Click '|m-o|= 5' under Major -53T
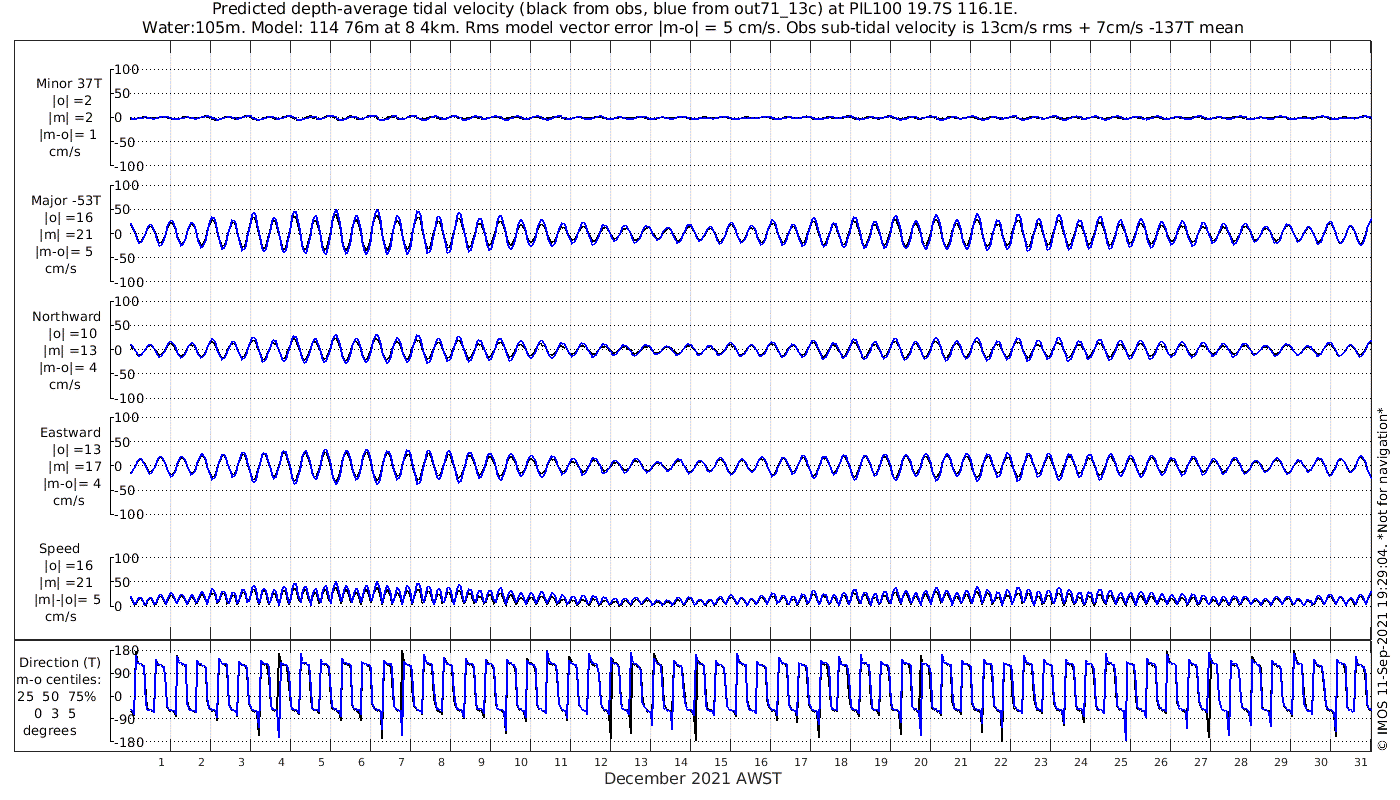Screen dimensions: 1400x800 [x=65, y=251]
